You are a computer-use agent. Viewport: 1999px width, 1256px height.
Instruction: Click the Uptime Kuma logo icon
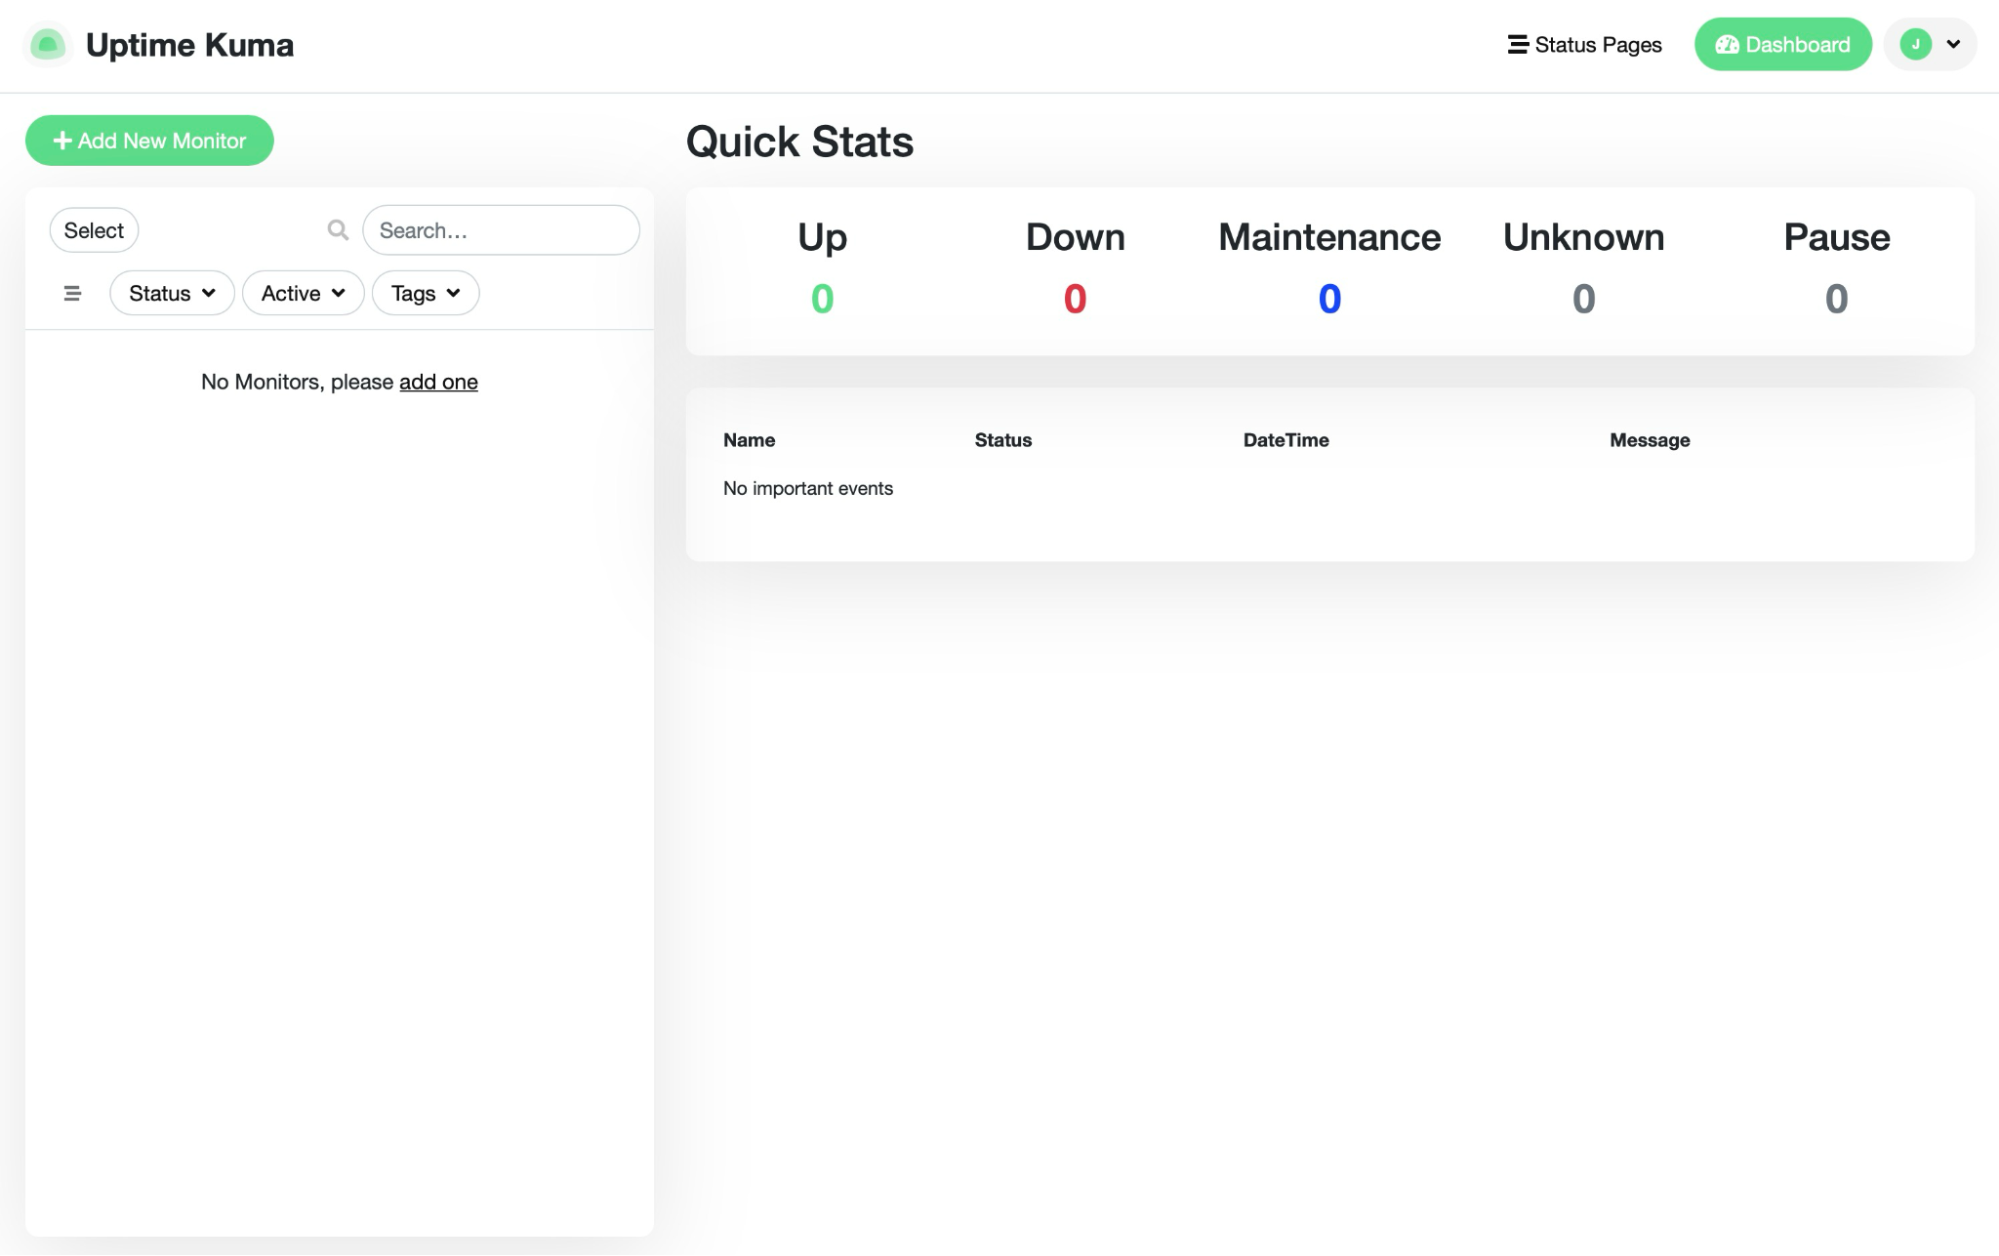[48, 44]
